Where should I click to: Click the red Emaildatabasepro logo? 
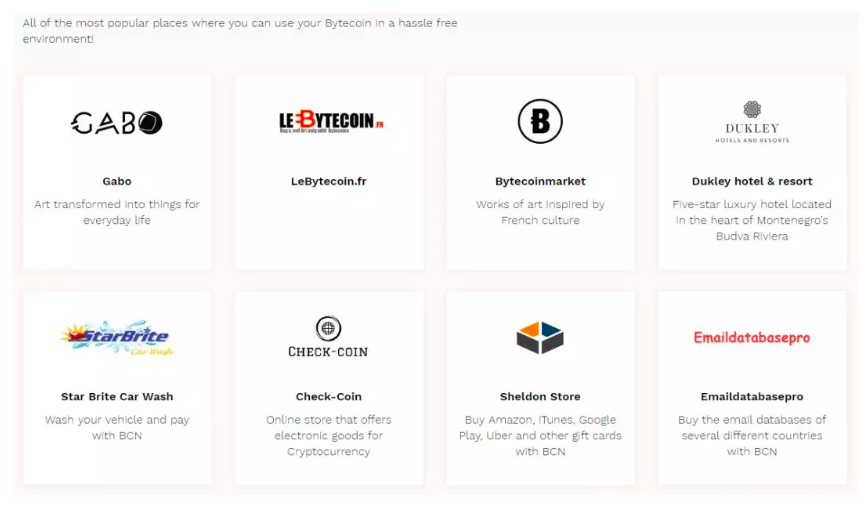752,338
